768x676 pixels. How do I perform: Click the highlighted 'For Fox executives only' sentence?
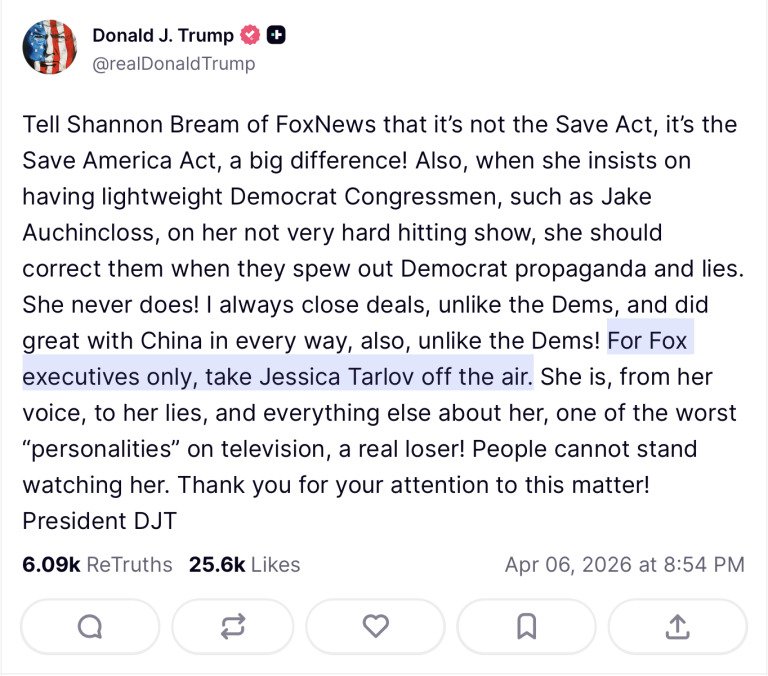(x=278, y=377)
